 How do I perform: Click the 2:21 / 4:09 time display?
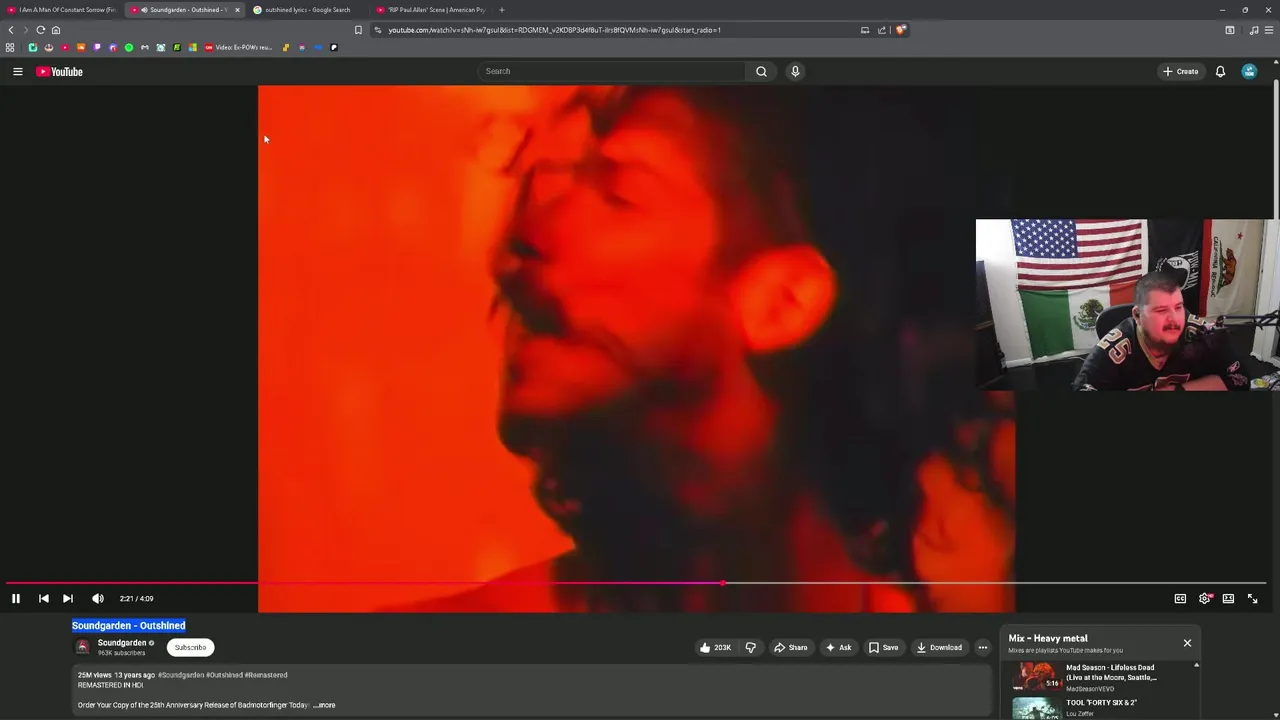pos(137,598)
